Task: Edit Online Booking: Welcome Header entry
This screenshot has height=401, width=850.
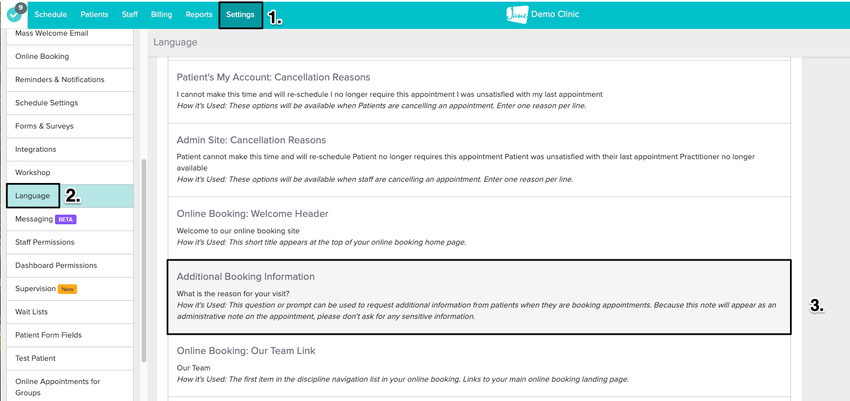Action: [479, 228]
